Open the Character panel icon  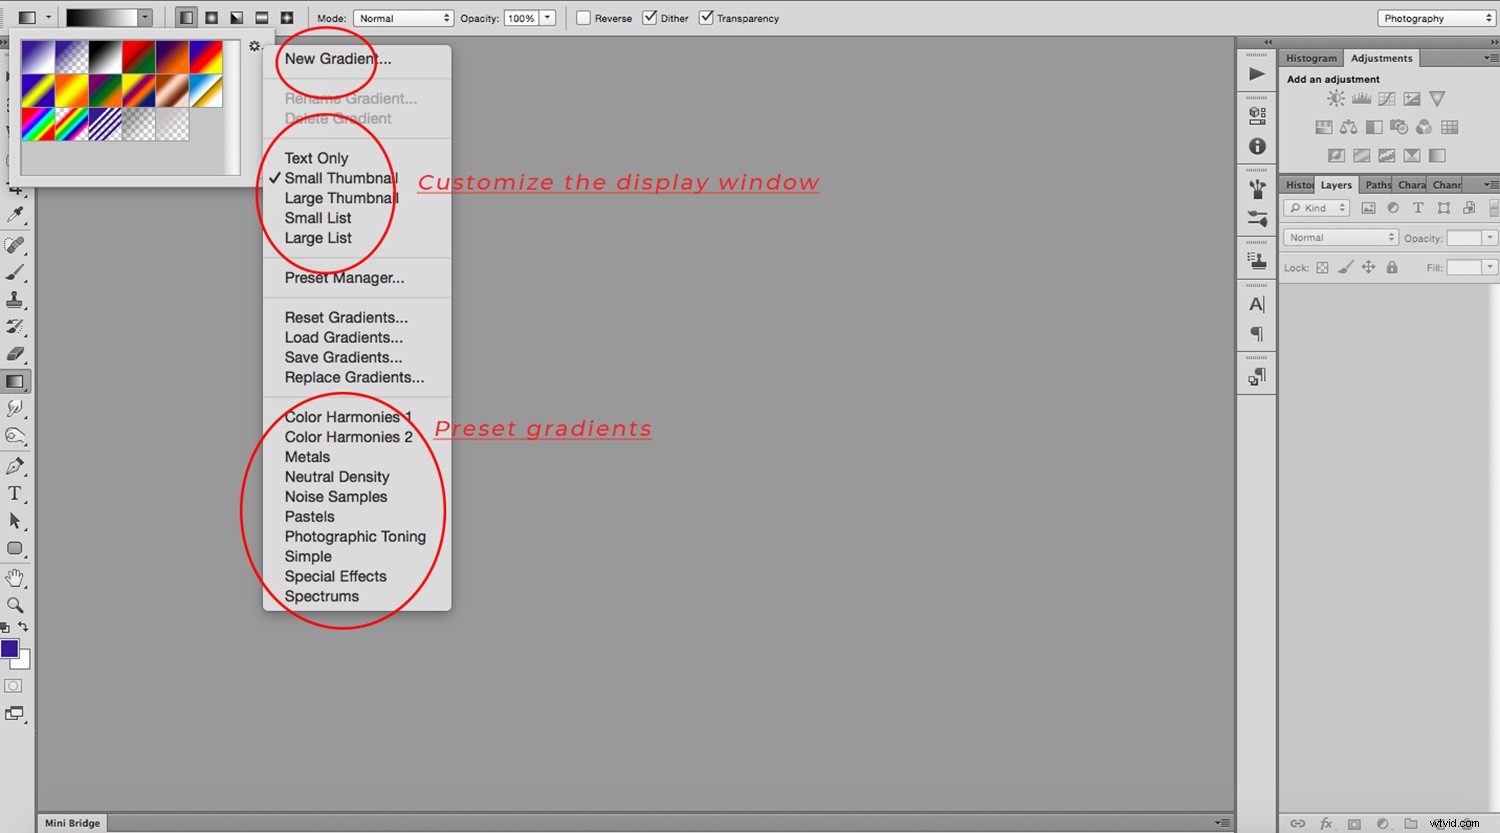pyautogui.click(x=1257, y=304)
